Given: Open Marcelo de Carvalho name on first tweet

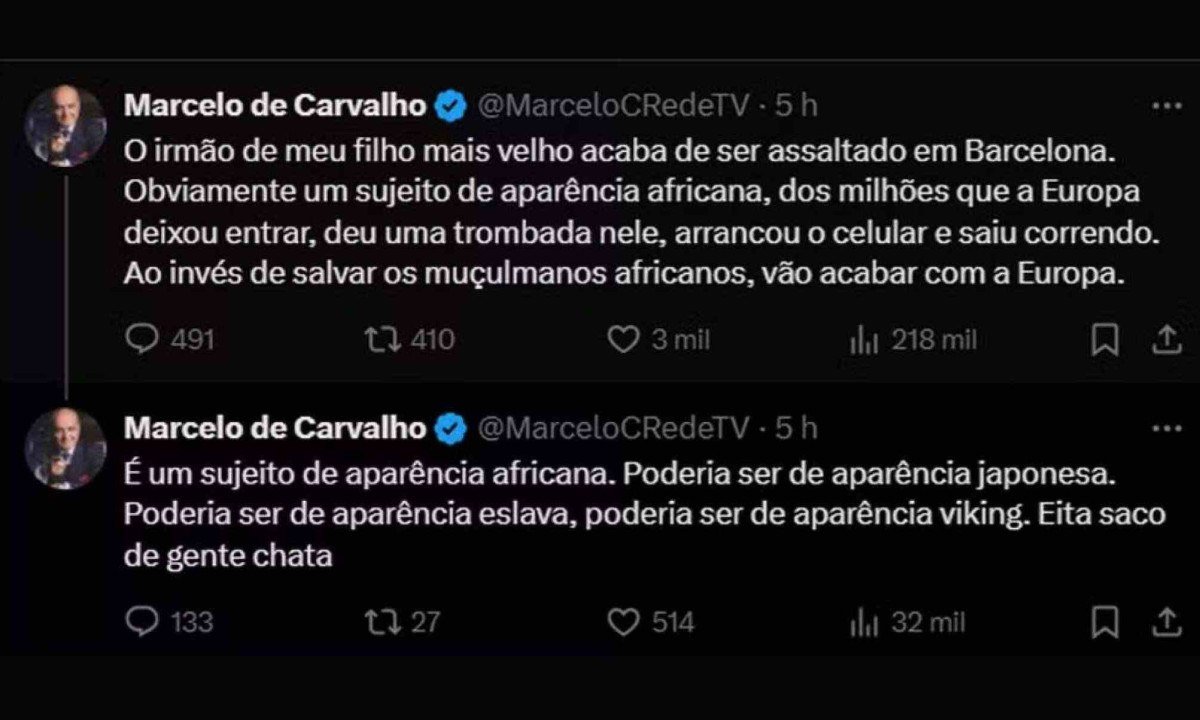Looking at the screenshot, I should tap(274, 106).
